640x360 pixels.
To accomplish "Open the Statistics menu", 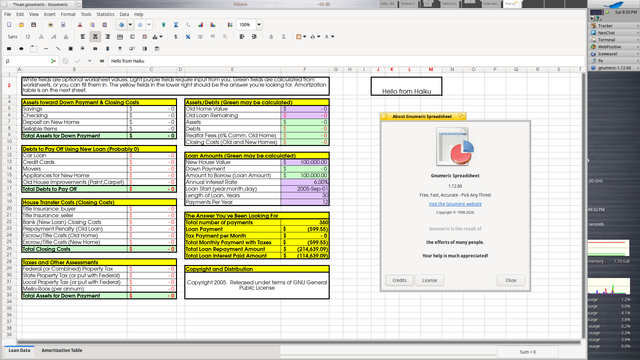I will pyautogui.click(x=105, y=14).
